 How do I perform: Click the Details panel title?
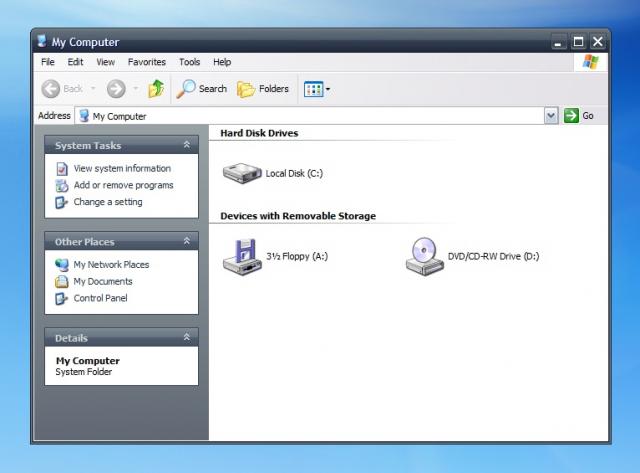pos(71,338)
